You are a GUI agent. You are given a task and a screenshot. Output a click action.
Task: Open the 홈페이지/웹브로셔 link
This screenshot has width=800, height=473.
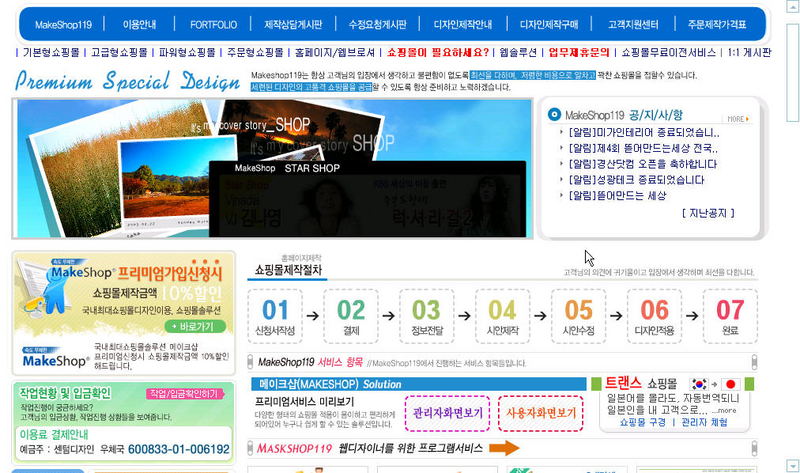pos(335,52)
